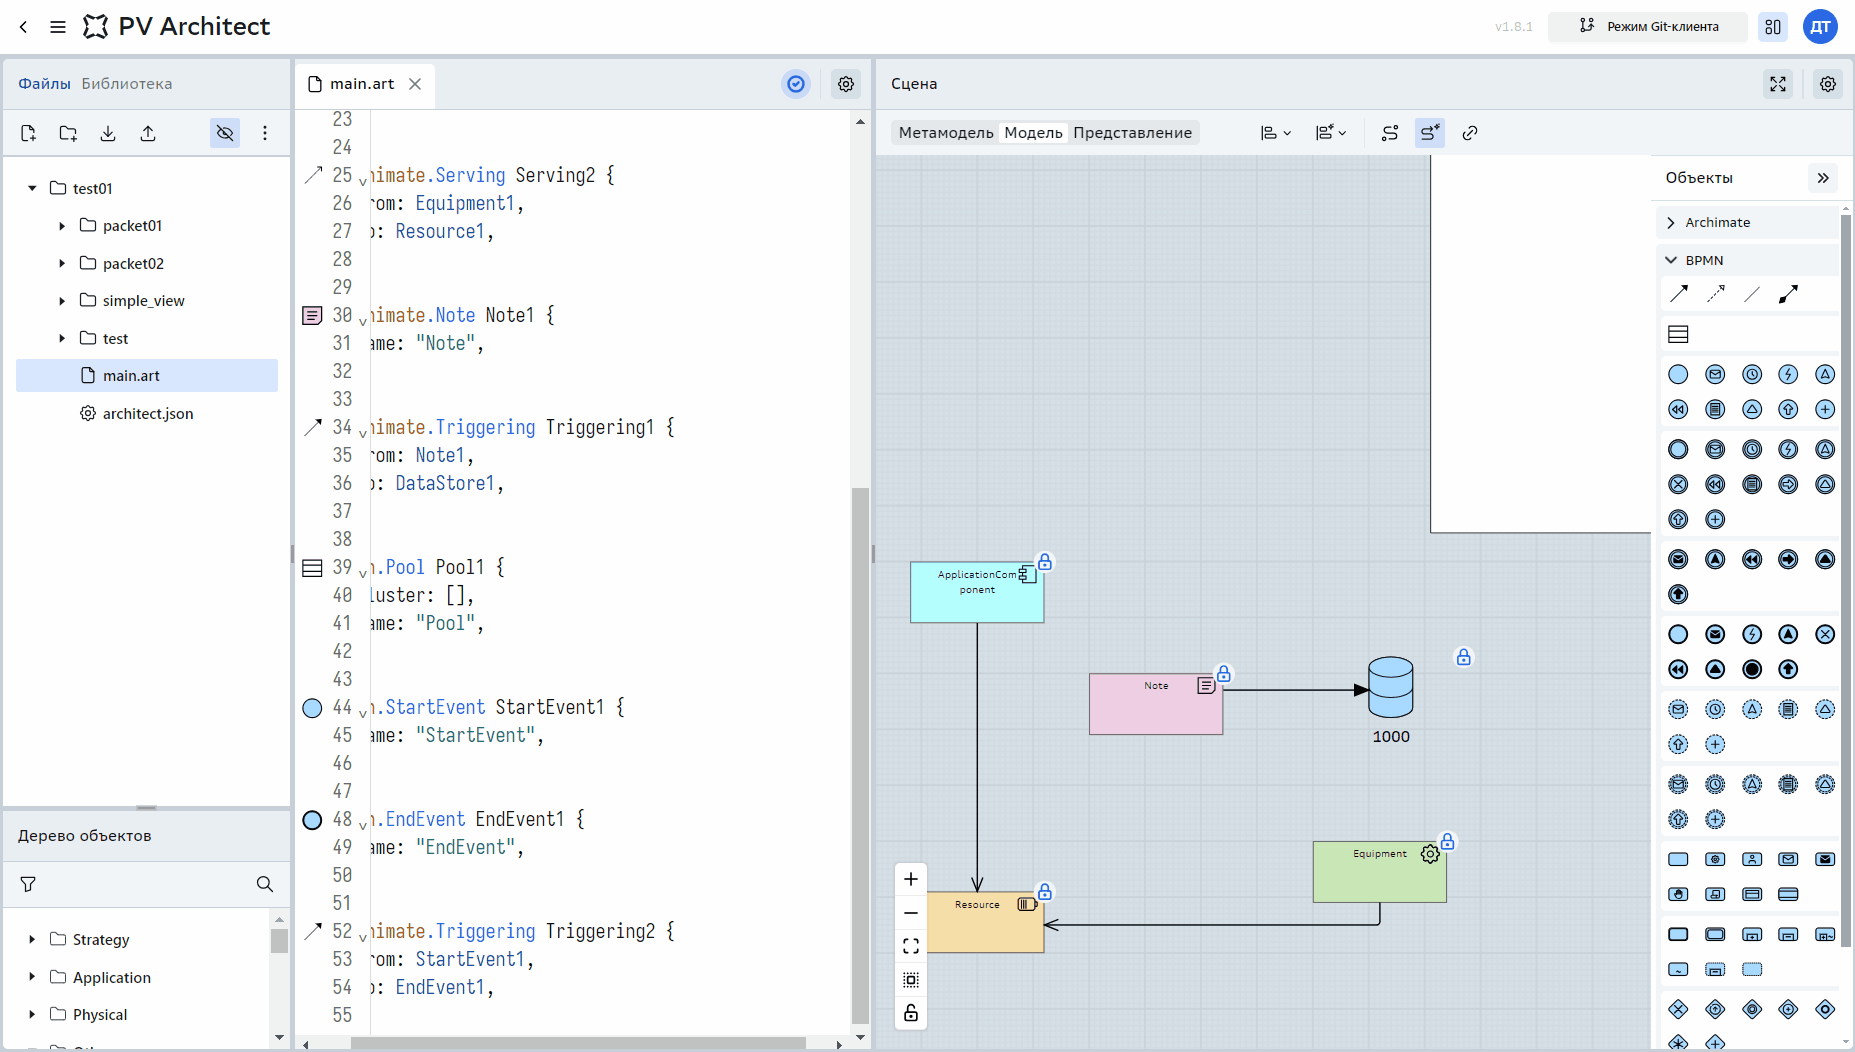1855x1052 pixels.
Task: Expand the packet01 folder
Action: (62, 226)
